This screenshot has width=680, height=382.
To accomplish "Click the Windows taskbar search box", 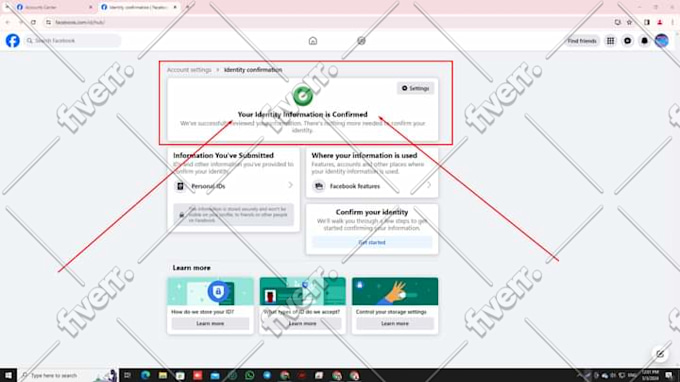I will pos(67,375).
